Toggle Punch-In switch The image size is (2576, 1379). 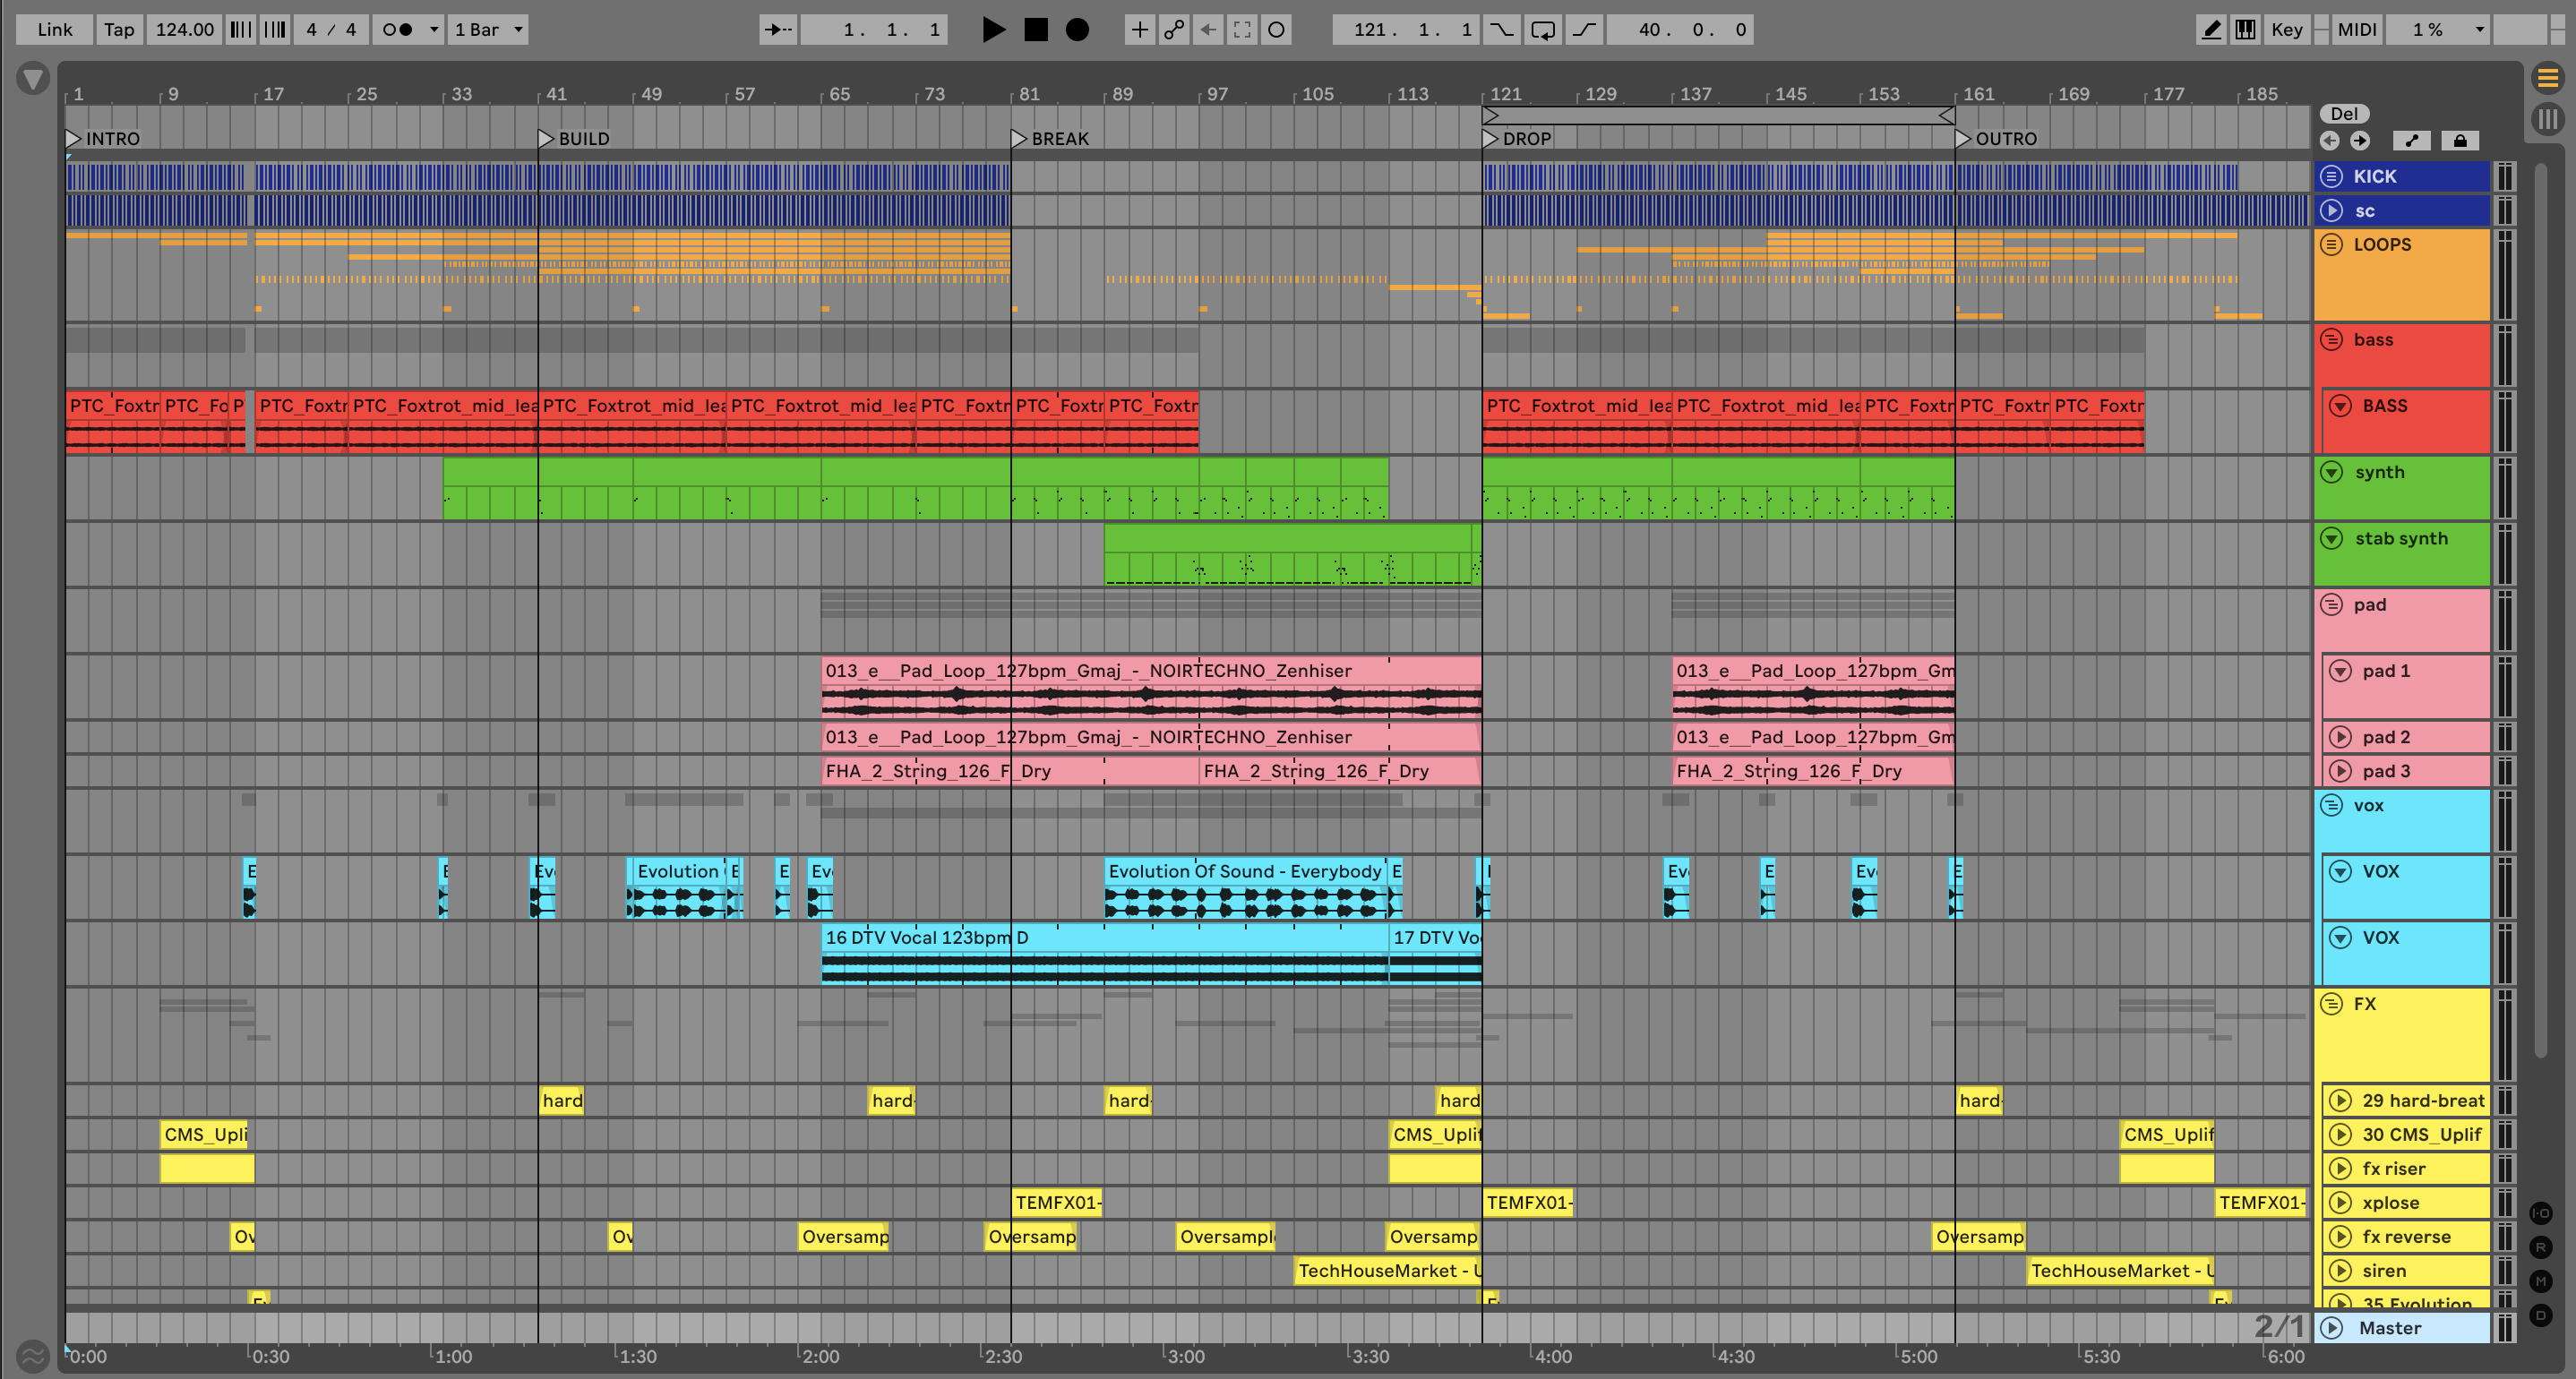coord(1501,29)
